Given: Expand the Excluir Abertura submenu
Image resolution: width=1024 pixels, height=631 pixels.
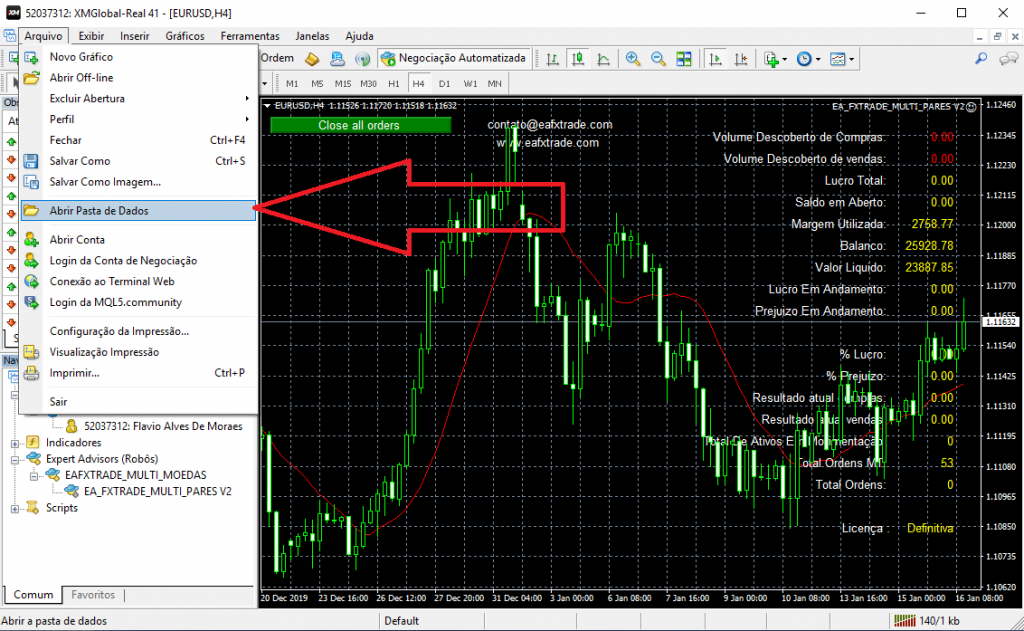Looking at the screenshot, I should (138, 99).
